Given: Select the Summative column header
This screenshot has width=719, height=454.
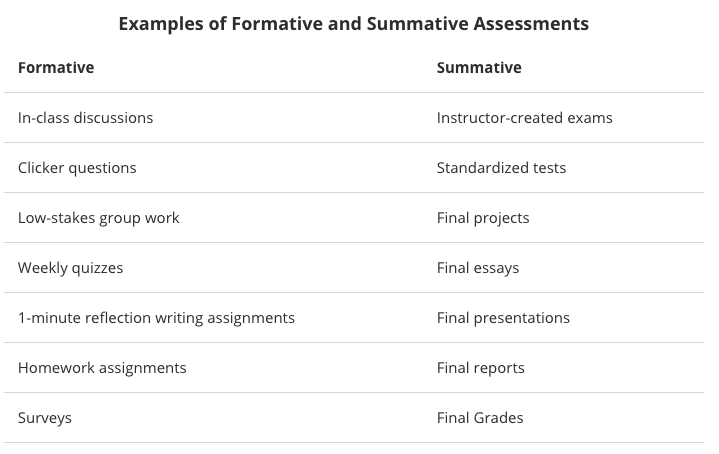Looking at the screenshot, I should pos(479,68).
